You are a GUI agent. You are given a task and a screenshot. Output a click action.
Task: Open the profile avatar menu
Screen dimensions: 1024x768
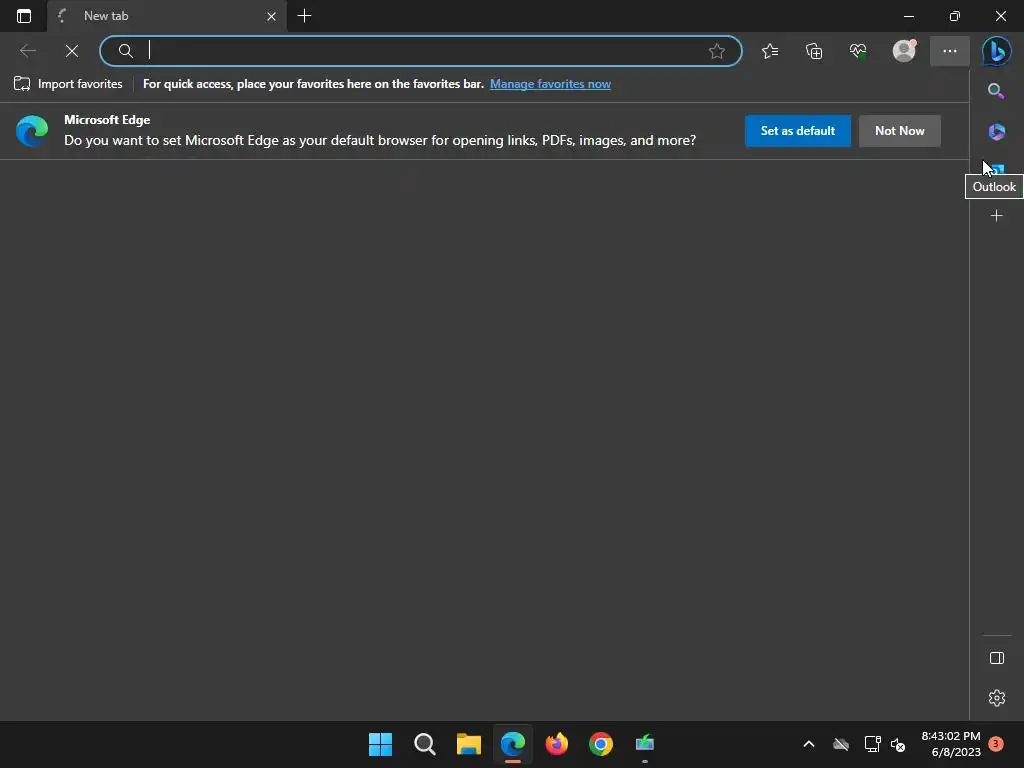tap(904, 51)
